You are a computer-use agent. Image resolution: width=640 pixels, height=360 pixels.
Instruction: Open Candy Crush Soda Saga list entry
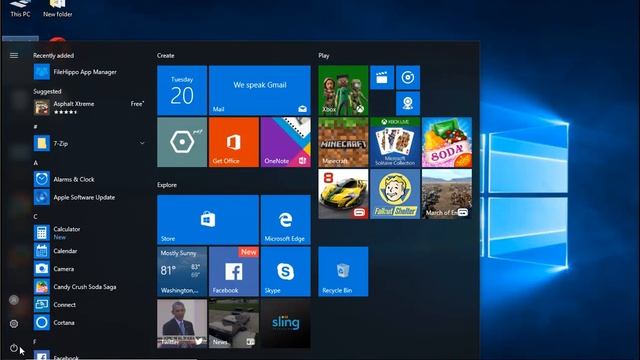point(89,287)
